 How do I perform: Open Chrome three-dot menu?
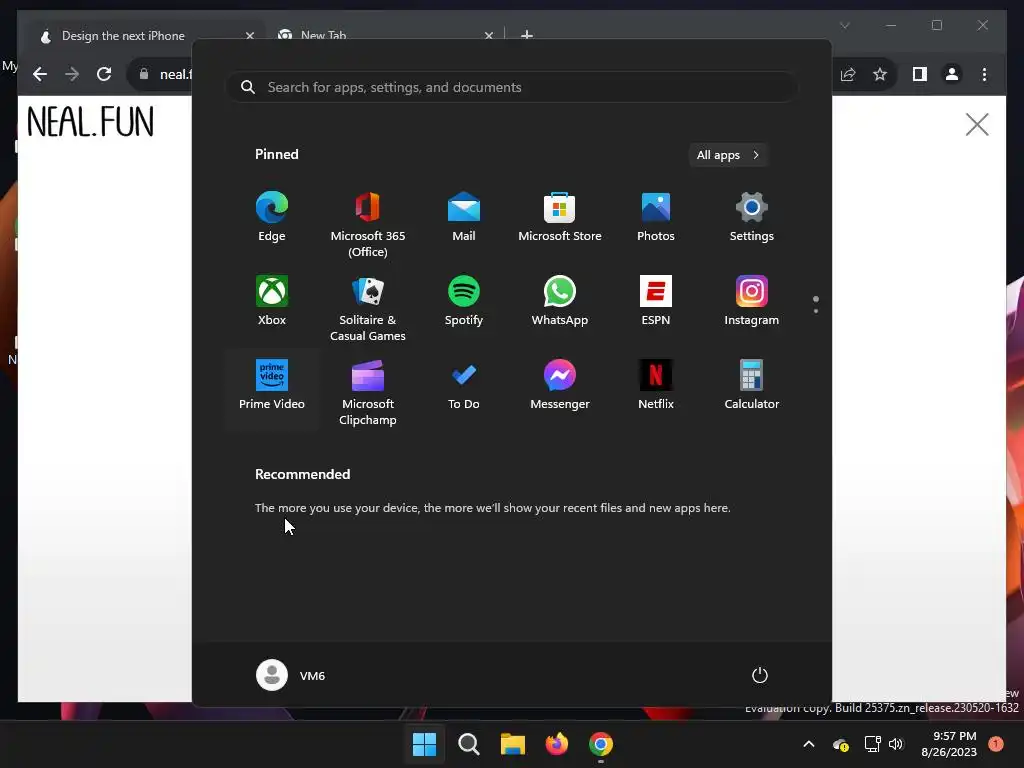click(984, 74)
